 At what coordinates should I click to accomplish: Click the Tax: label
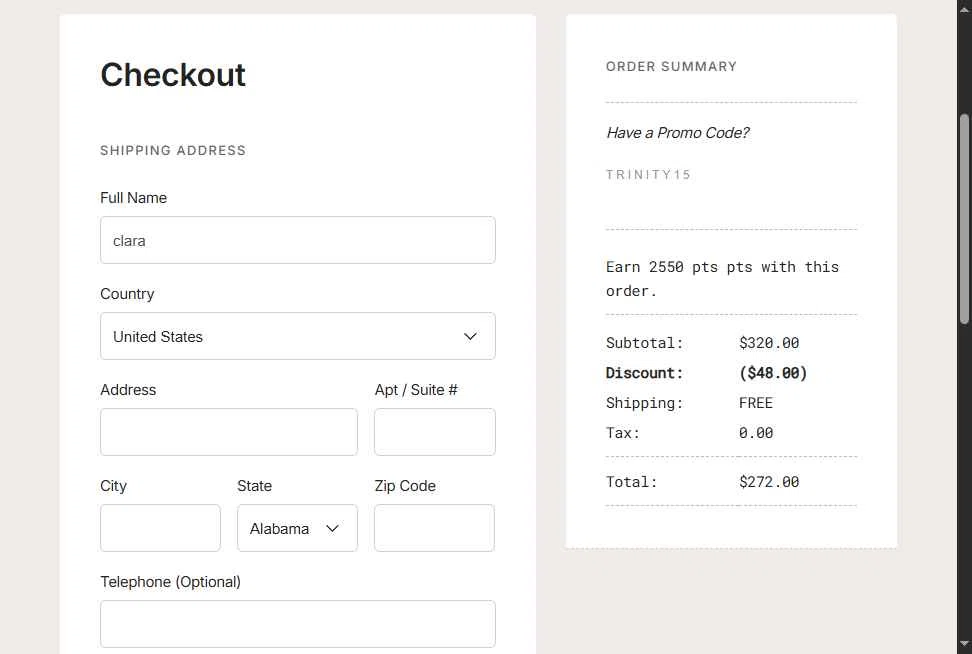click(x=622, y=433)
